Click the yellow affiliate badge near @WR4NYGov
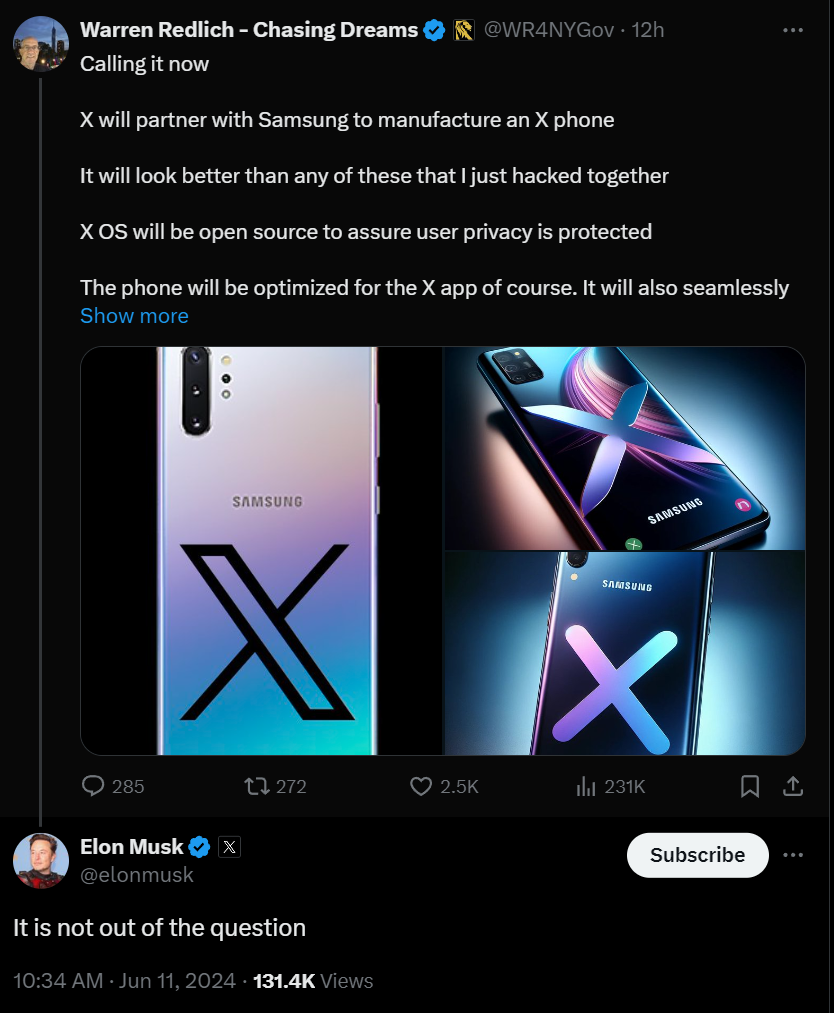Viewport: 834px width, 1013px height. click(464, 30)
